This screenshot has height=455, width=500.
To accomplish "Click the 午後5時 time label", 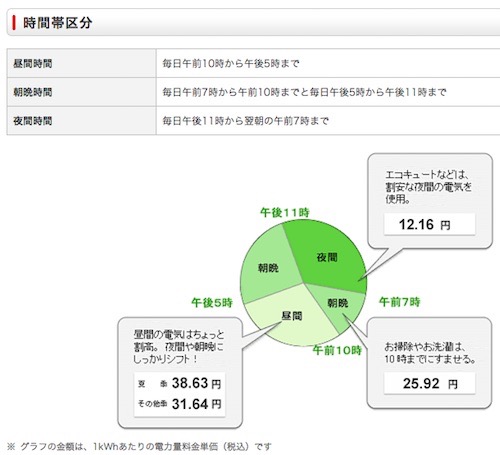I will pos(212,303).
